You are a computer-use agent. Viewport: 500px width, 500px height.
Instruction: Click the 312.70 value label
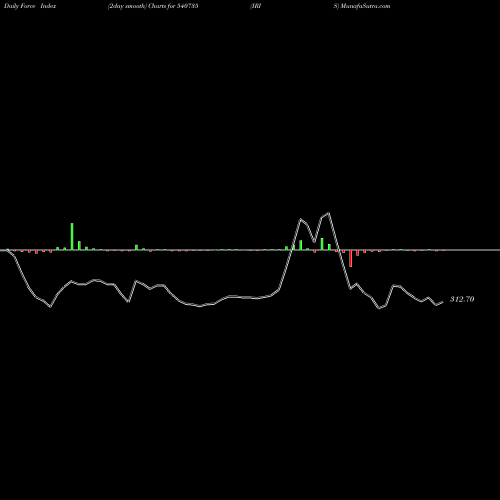point(462,299)
